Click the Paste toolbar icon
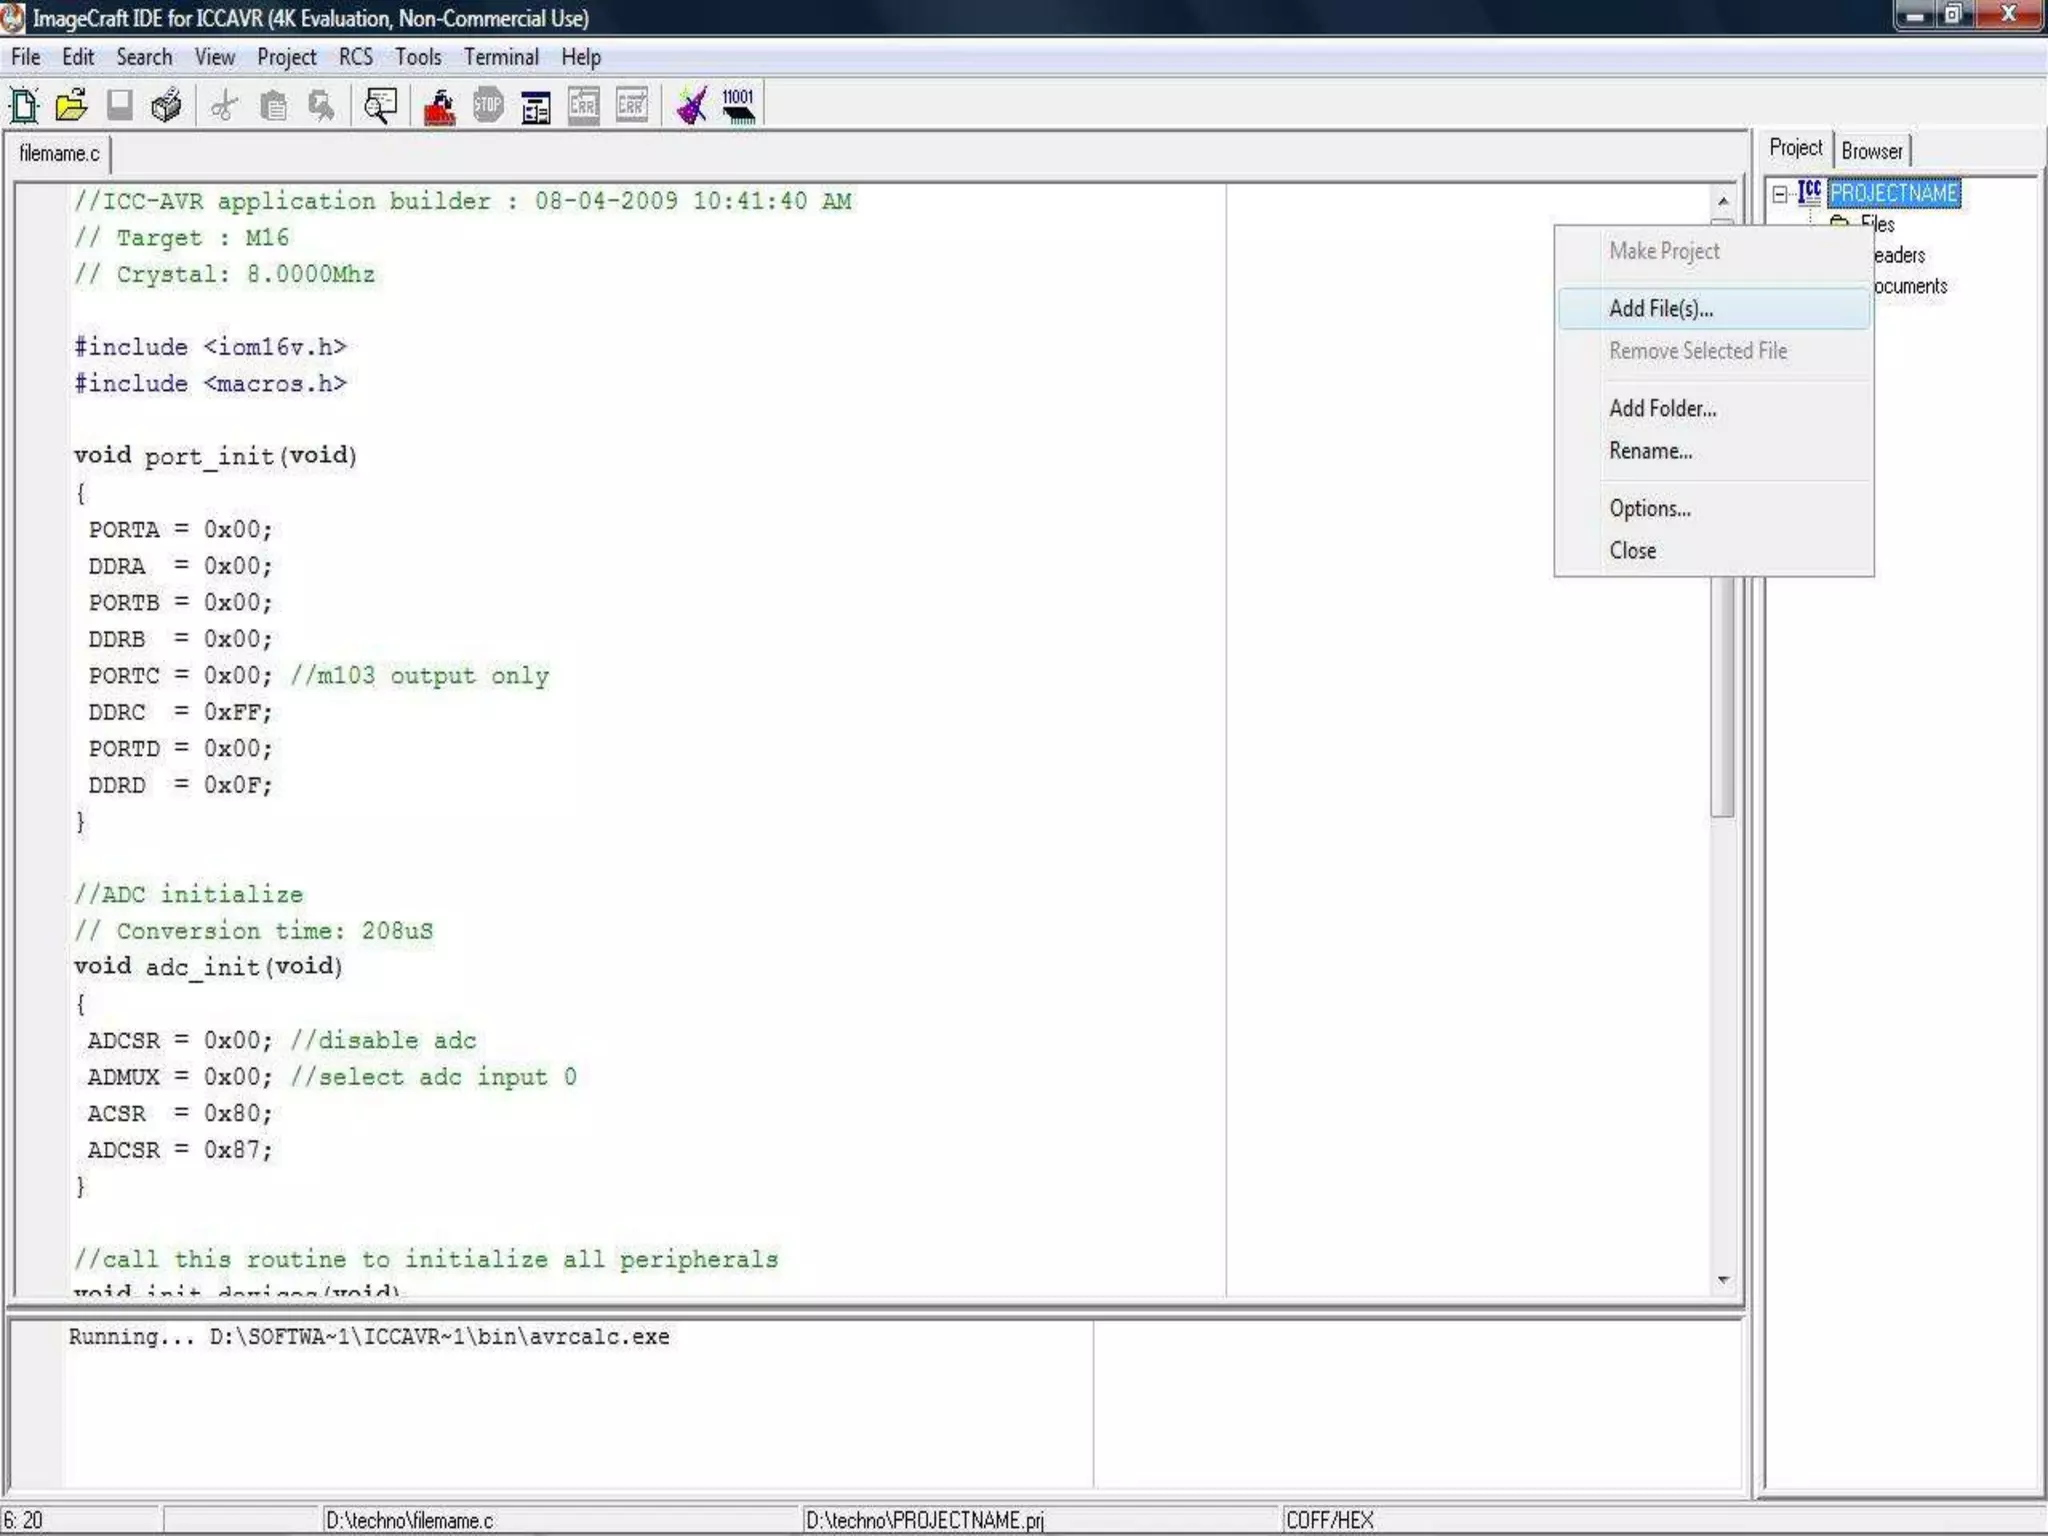2048x1536 pixels. 321,105
